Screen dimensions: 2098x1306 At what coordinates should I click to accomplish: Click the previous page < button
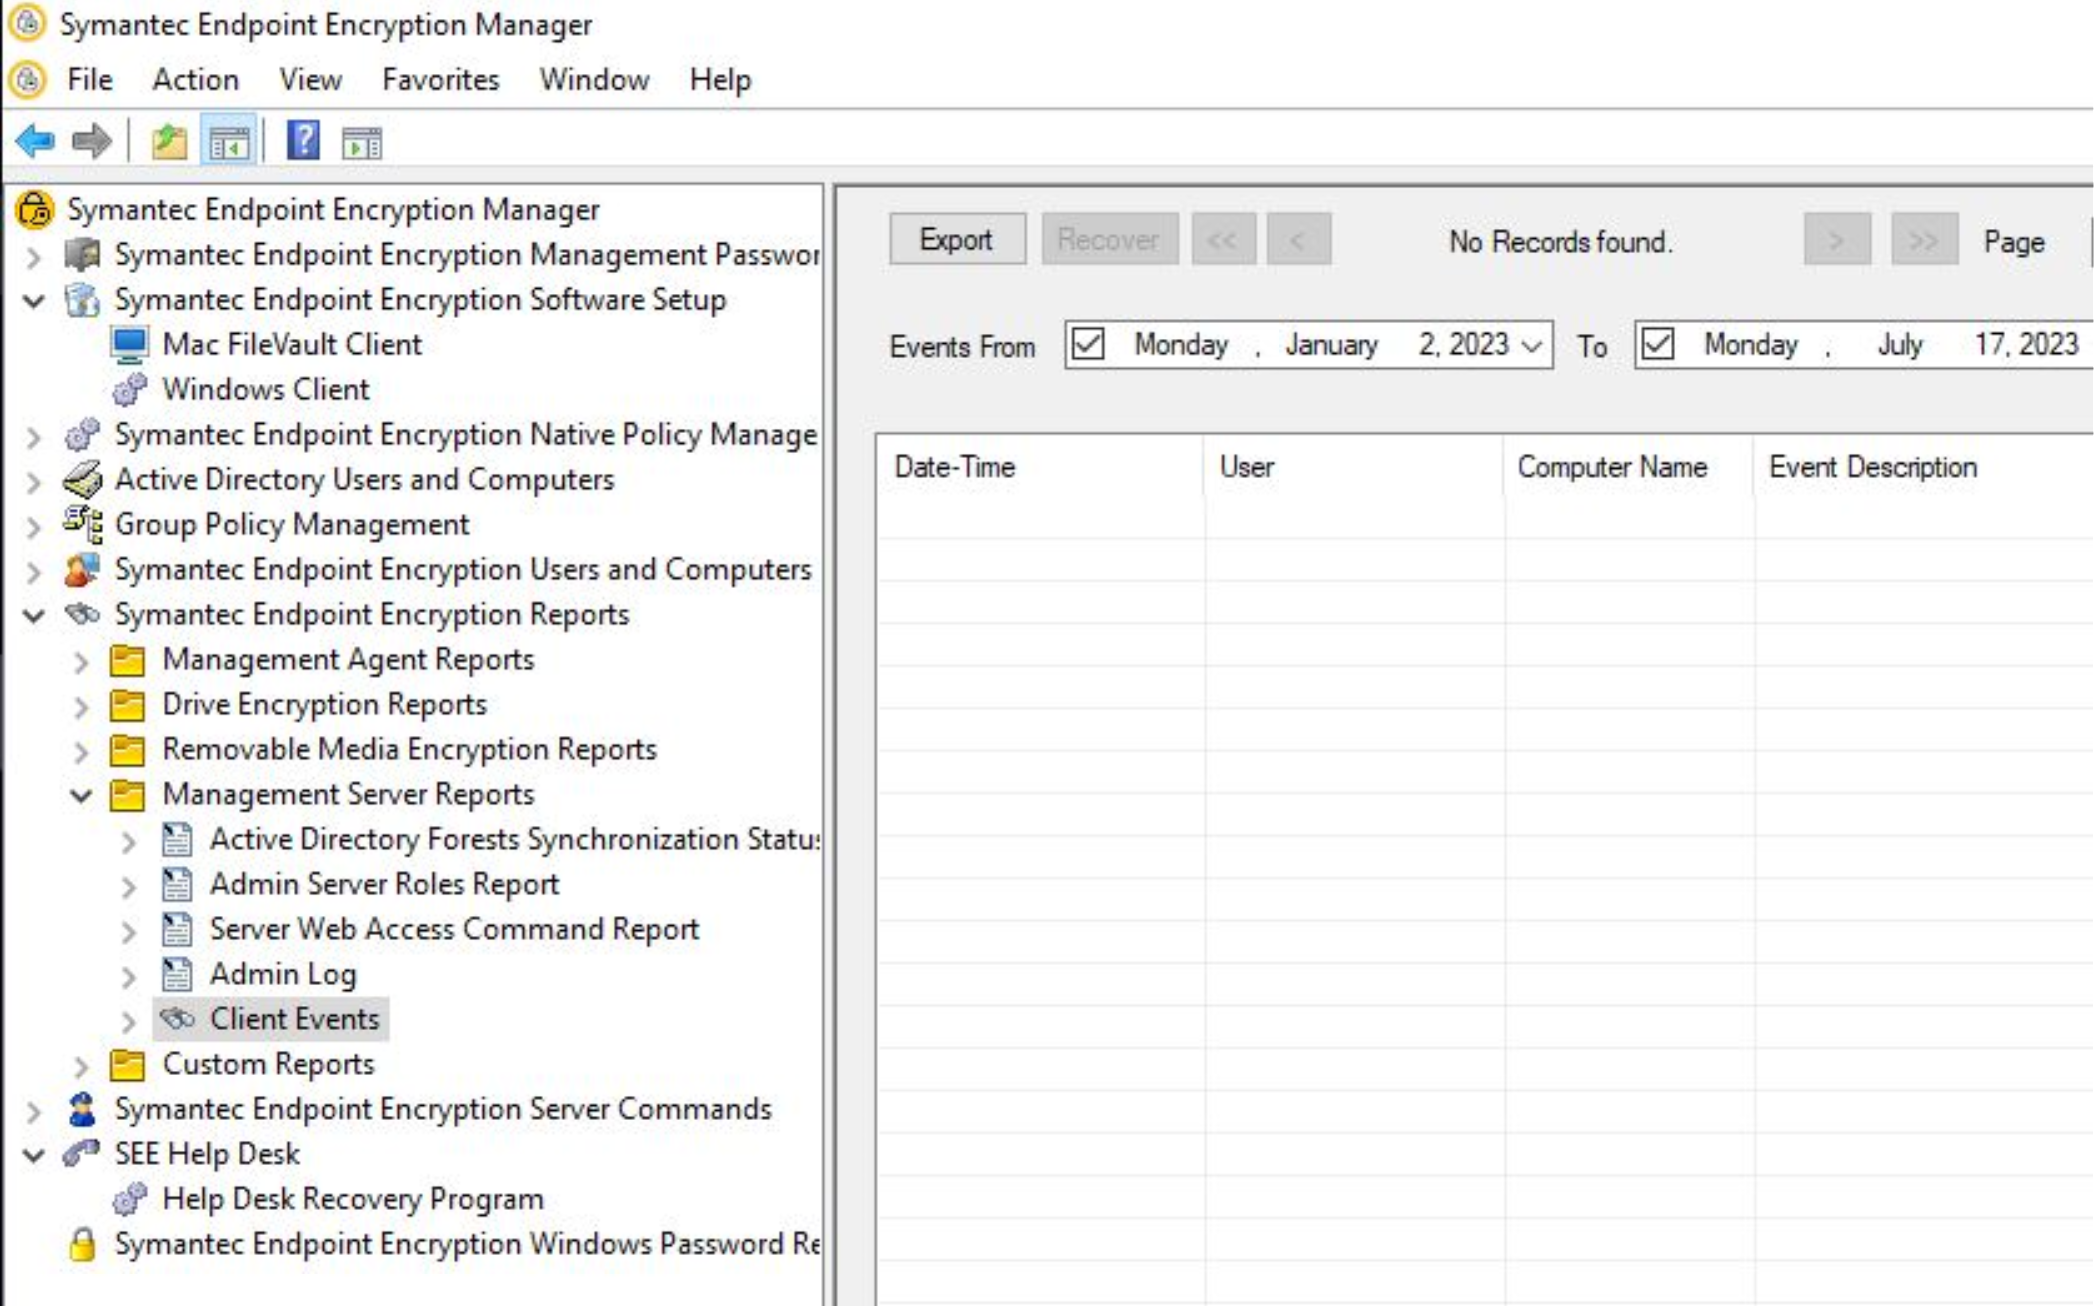pyautogui.click(x=1298, y=239)
